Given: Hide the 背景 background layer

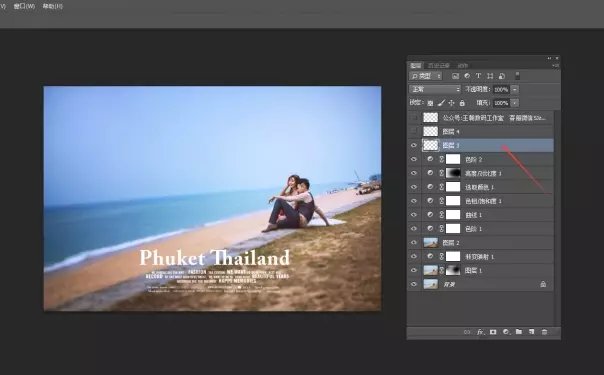Looking at the screenshot, I should pyautogui.click(x=414, y=284).
